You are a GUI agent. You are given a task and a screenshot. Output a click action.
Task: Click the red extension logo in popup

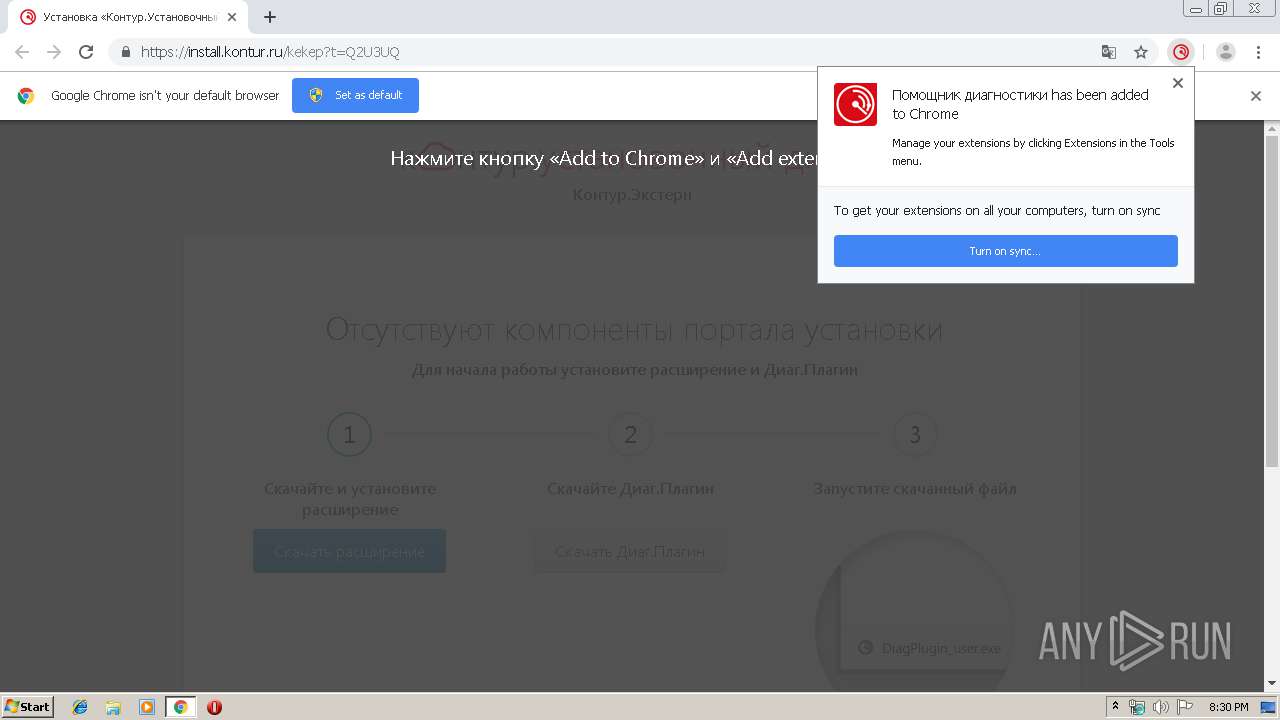855,104
